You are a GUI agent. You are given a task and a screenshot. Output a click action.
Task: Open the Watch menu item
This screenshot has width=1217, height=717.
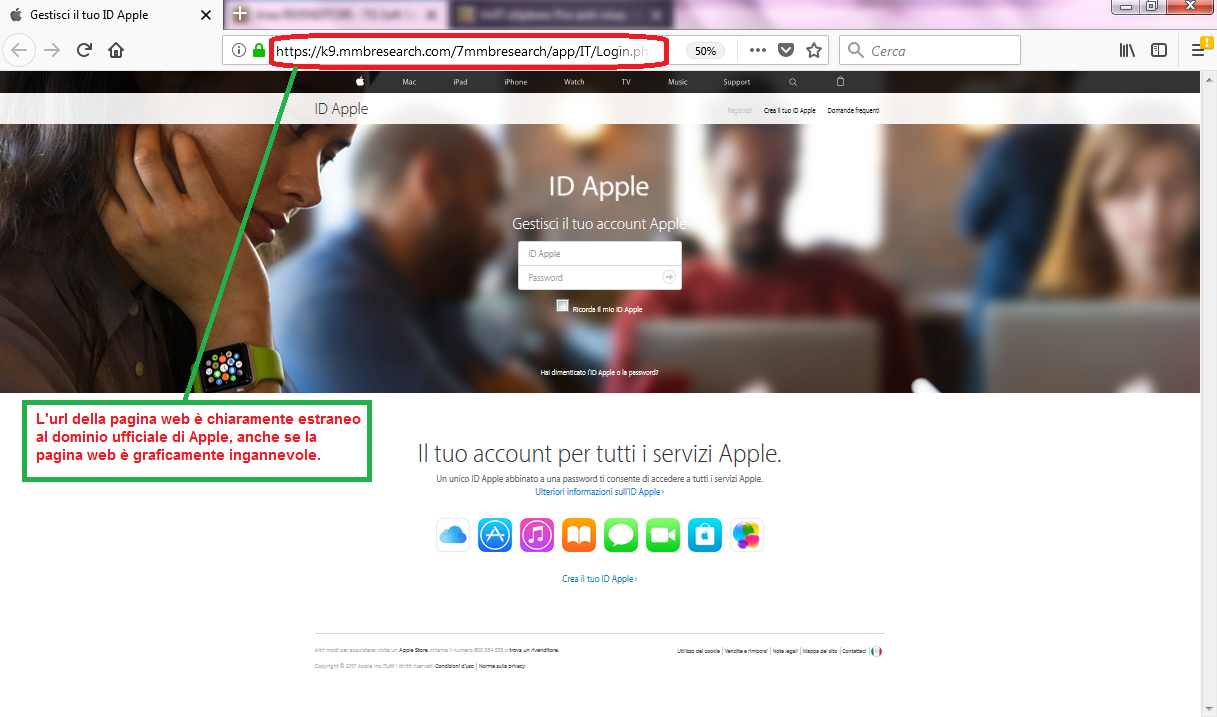click(574, 82)
